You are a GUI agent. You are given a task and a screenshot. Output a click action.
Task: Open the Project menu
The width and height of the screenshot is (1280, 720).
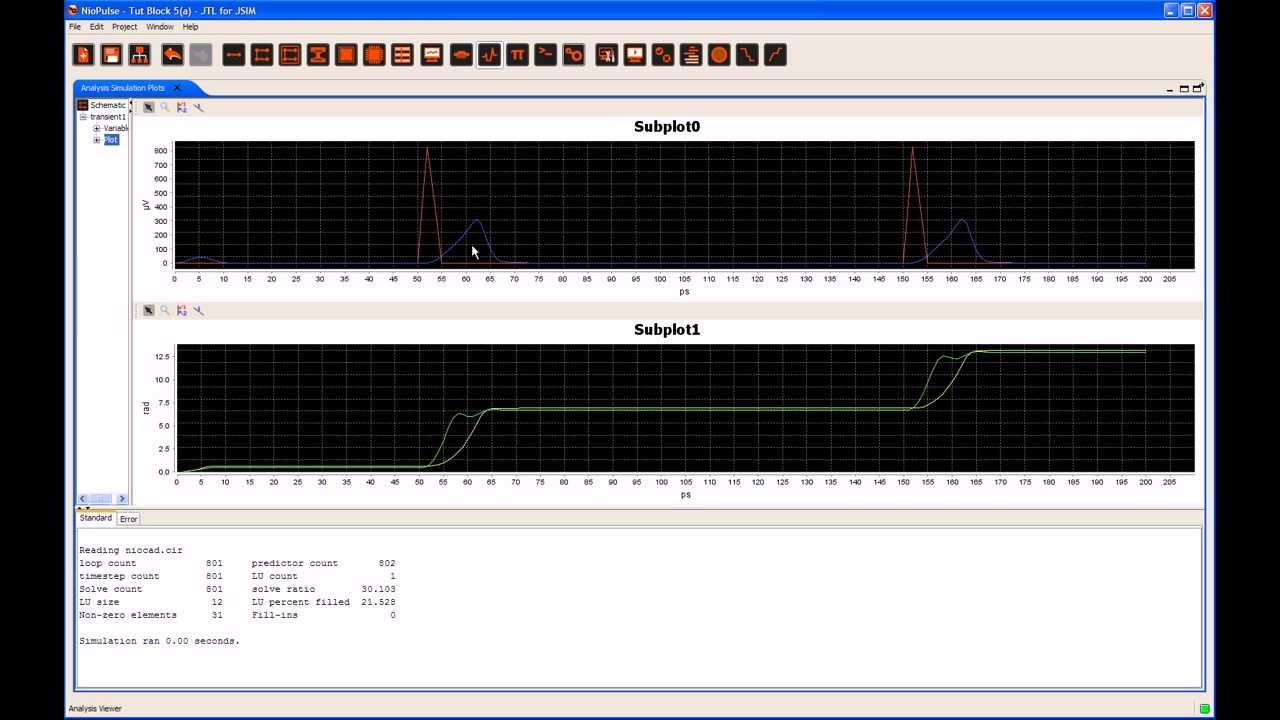[125, 27]
